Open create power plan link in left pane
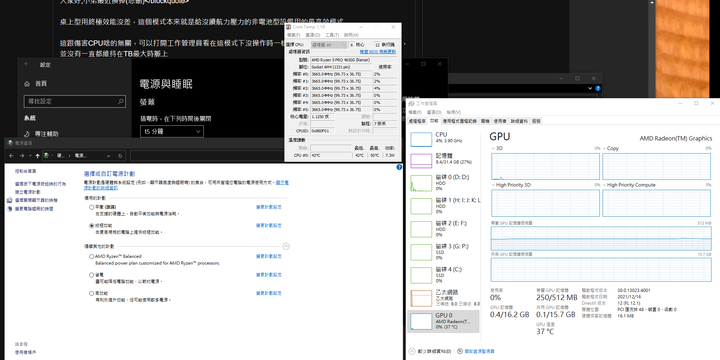The width and height of the screenshot is (720, 360). 27,192
